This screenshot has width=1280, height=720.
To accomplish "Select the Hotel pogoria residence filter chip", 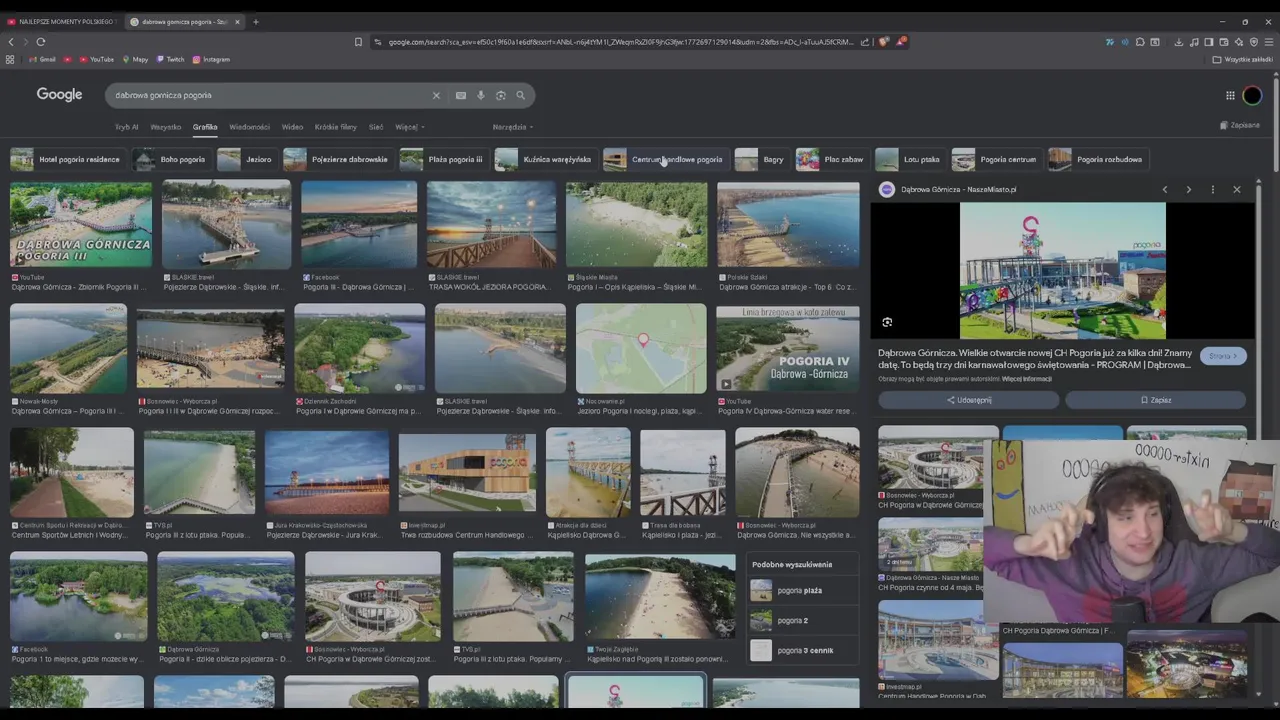I will tap(66, 159).
